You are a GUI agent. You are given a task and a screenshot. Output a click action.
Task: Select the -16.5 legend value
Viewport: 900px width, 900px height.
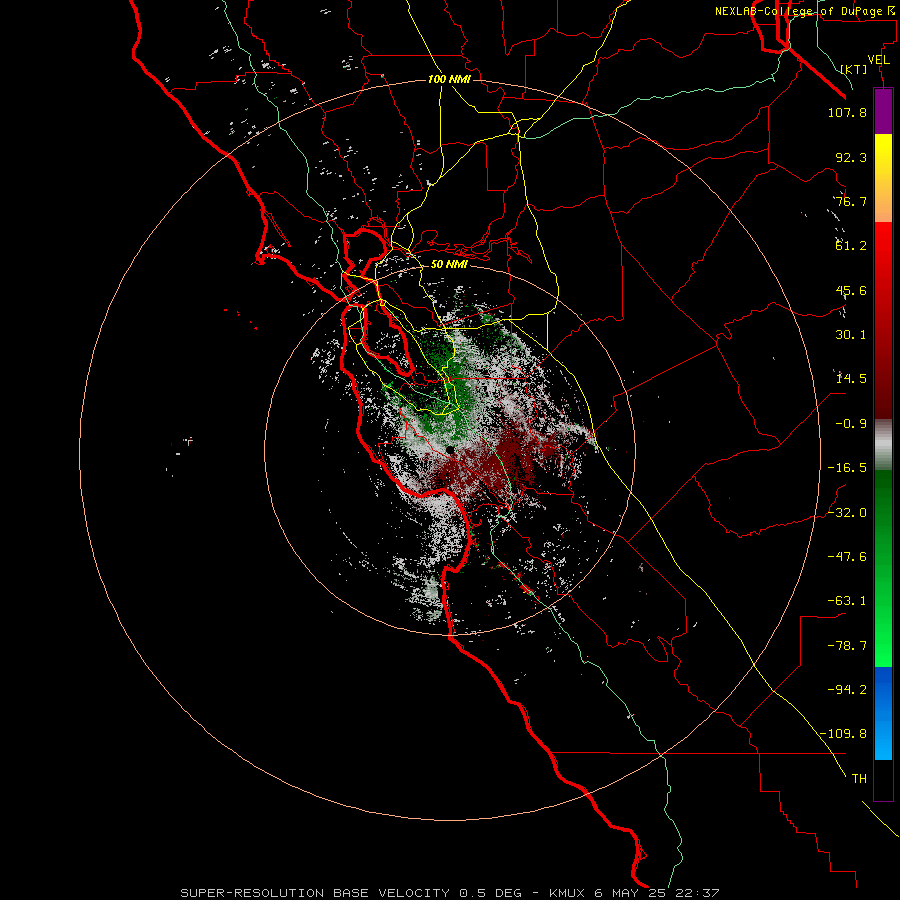pos(847,468)
